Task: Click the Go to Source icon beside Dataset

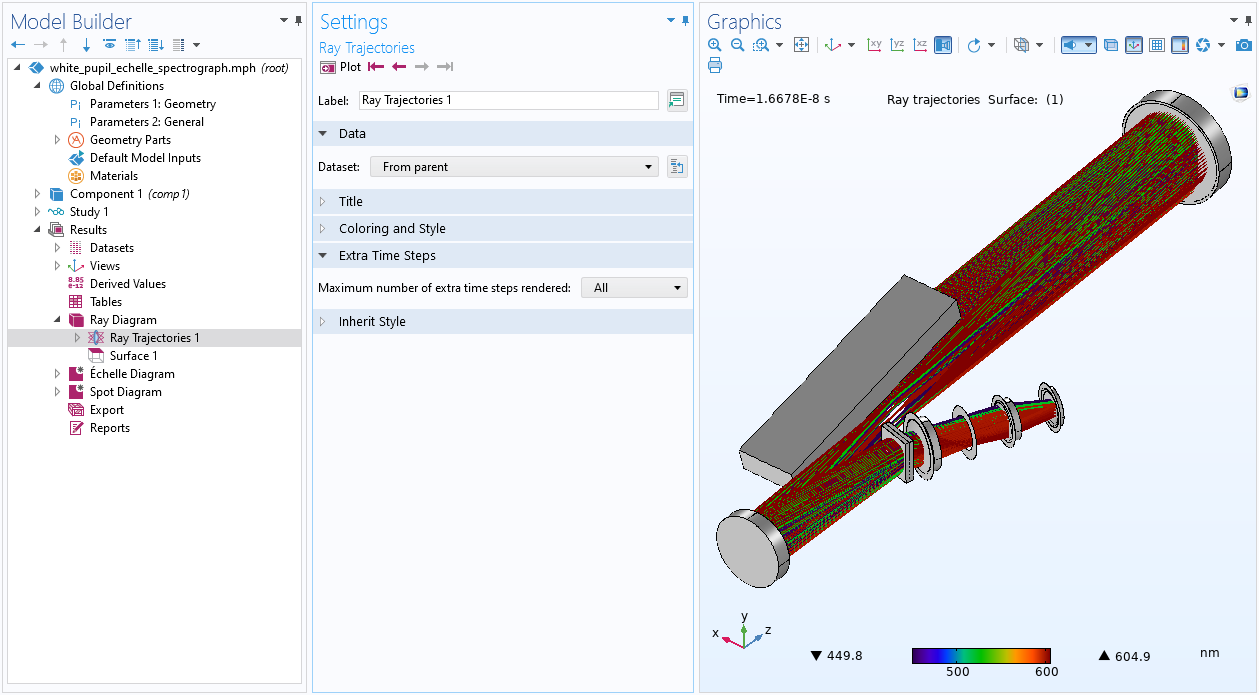Action: [x=677, y=167]
